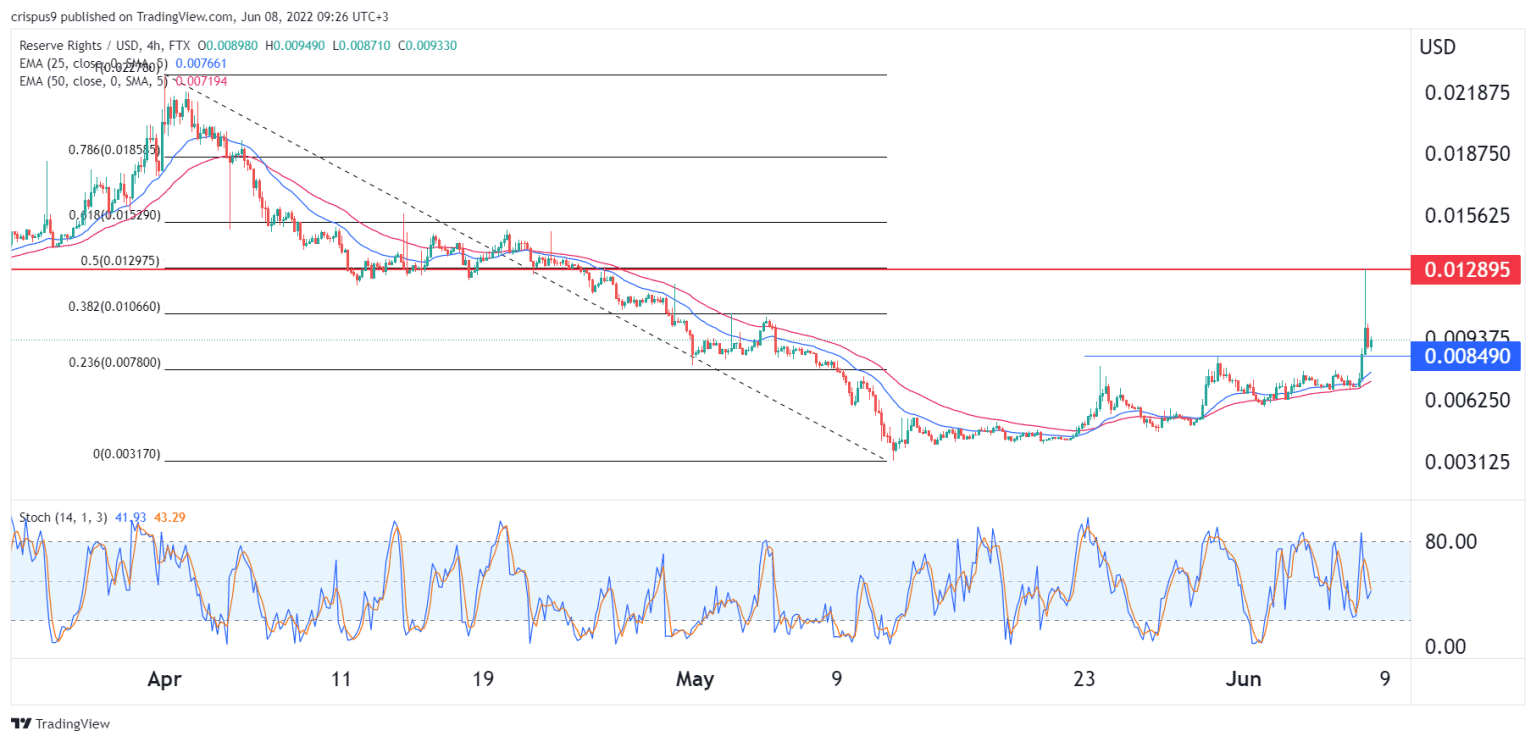Select the blue 0.008490 price tag
Image resolution: width=1536 pixels, height=742 pixels.
click(x=1465, y=357)
